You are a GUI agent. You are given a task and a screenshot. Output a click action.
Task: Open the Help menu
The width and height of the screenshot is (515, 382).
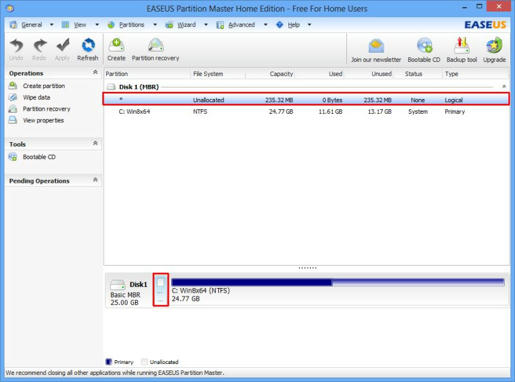[294, 25]
